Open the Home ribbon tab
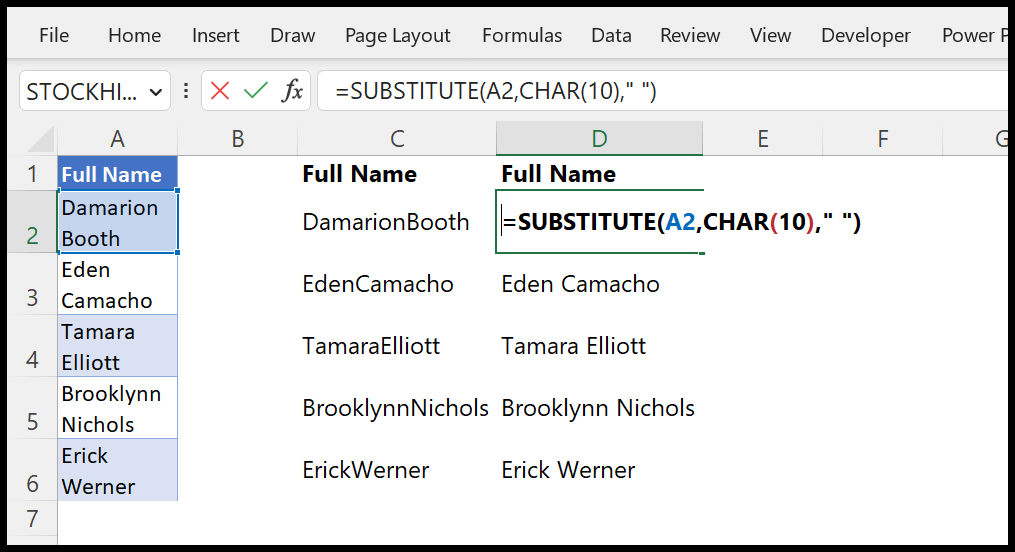Viewport: 1015px width, 552px height. (135, 36)
